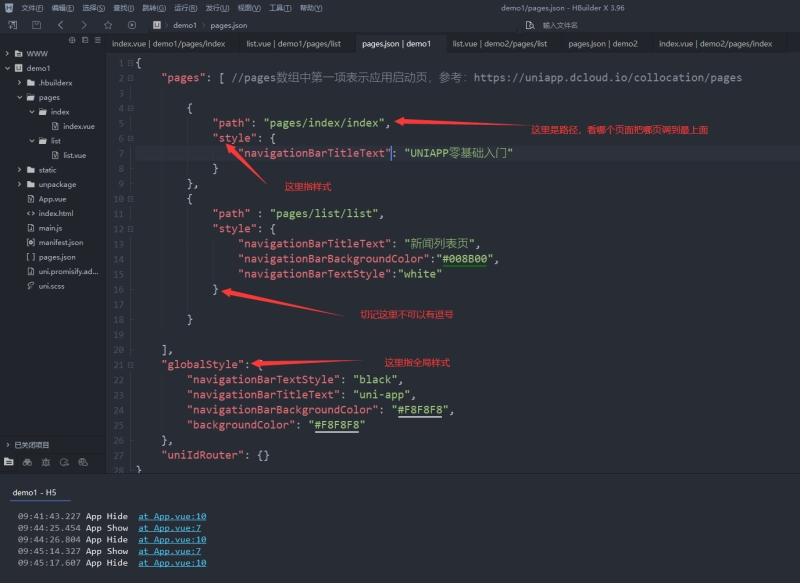Fold the globalStyle block at line 21
The height and width of the screenshot is (583, 800).
coord(130,365)
